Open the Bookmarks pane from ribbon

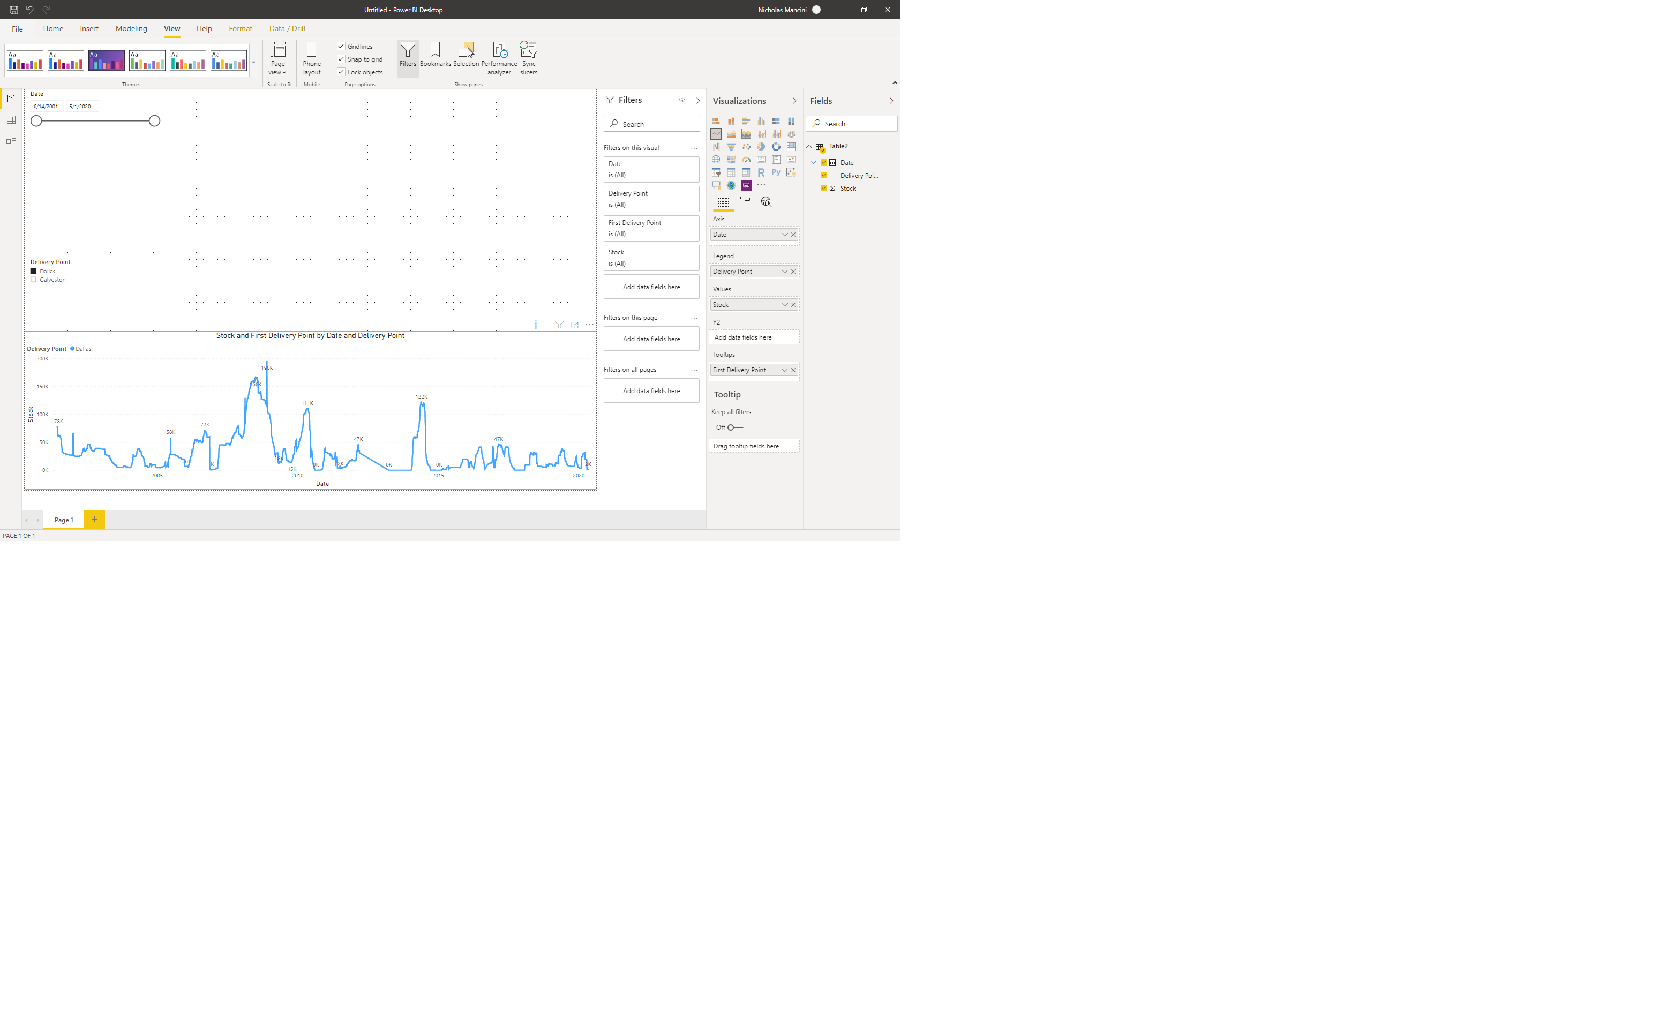click(435, 56)
